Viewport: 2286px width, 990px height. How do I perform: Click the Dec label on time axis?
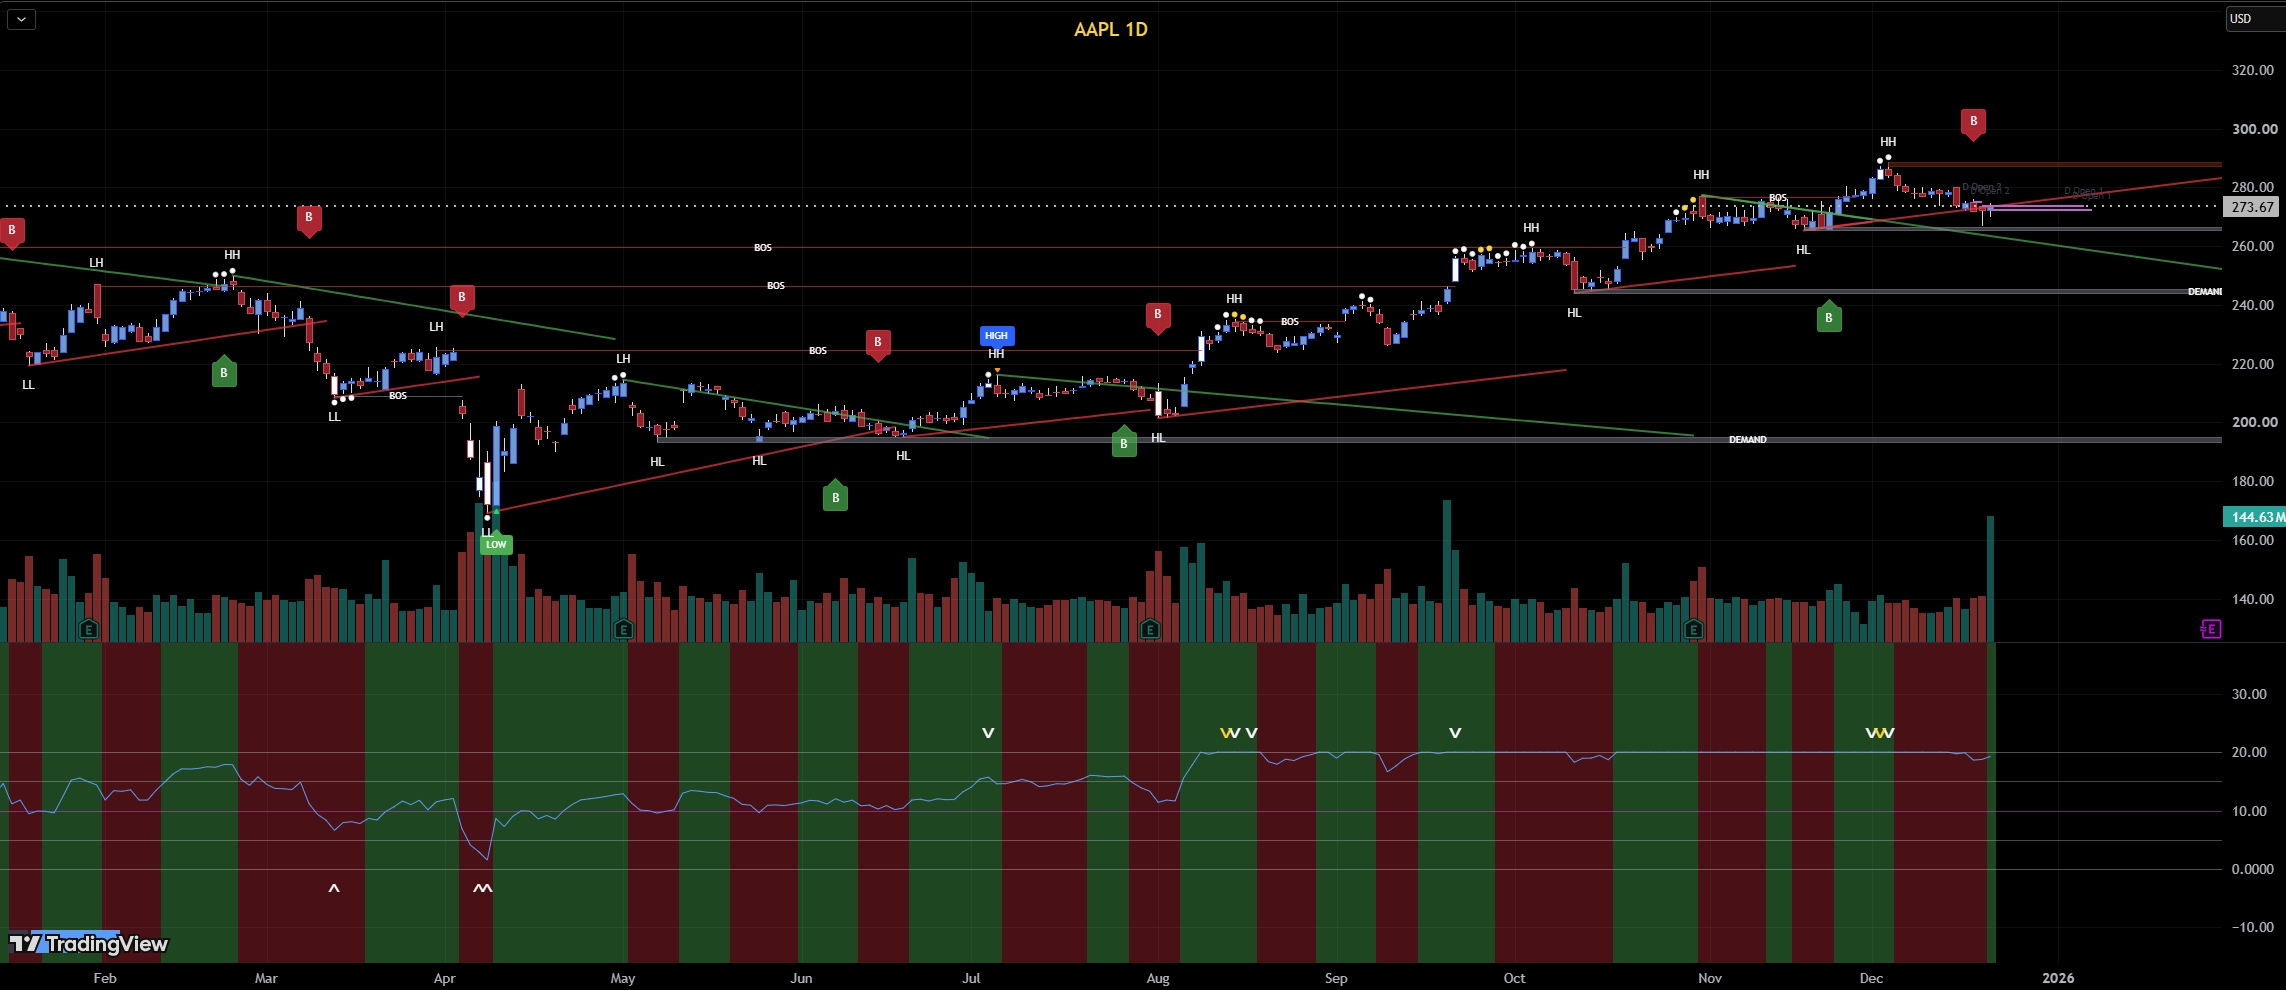click(x=1871, y=978)
